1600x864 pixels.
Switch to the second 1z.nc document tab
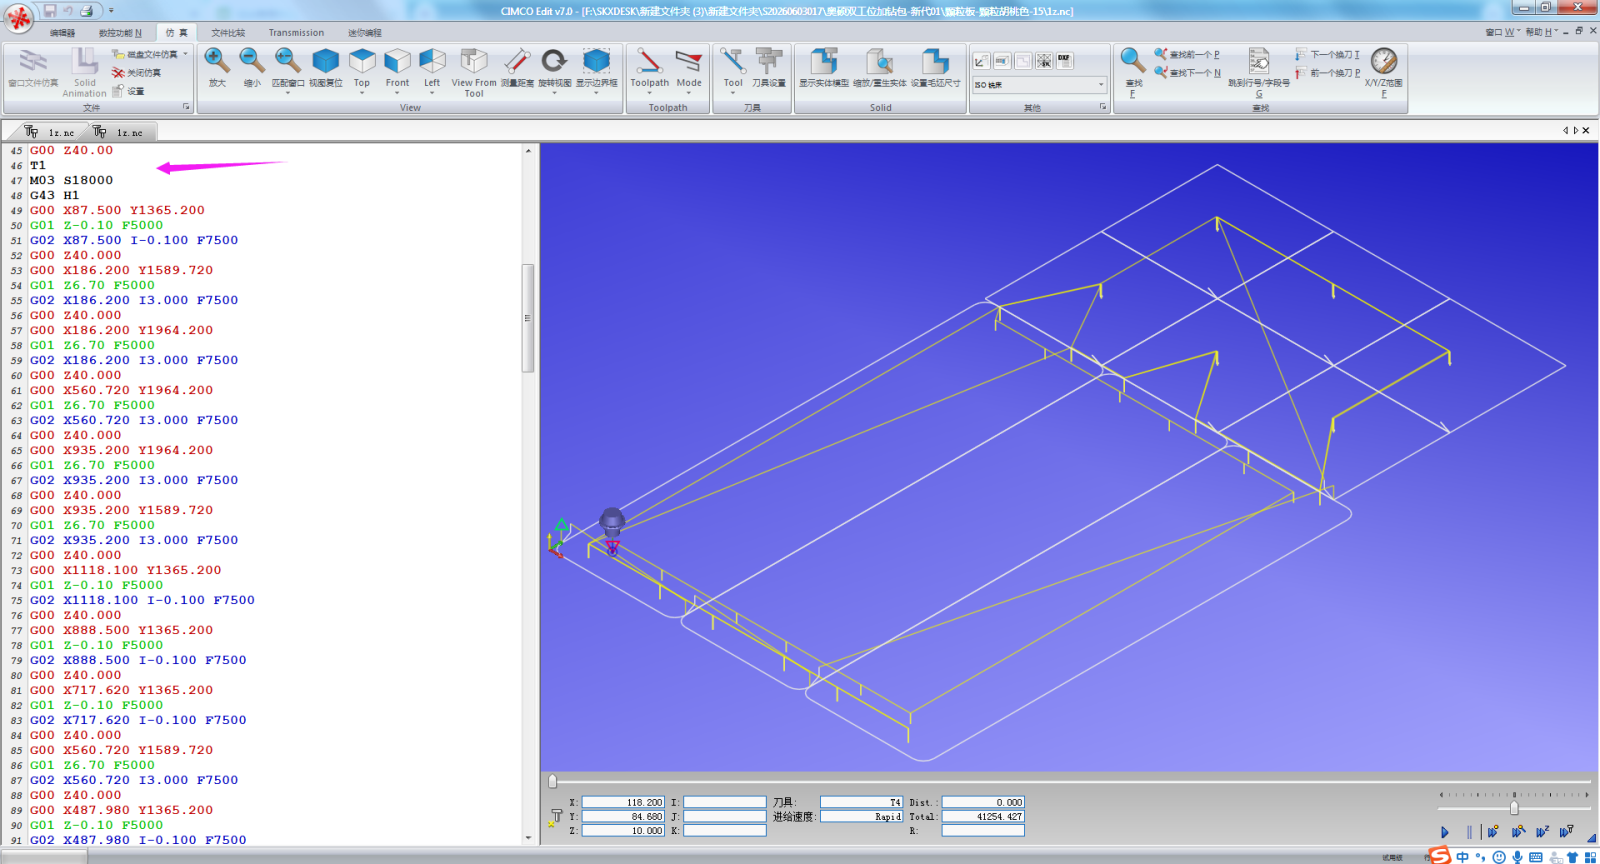[118, 132]
